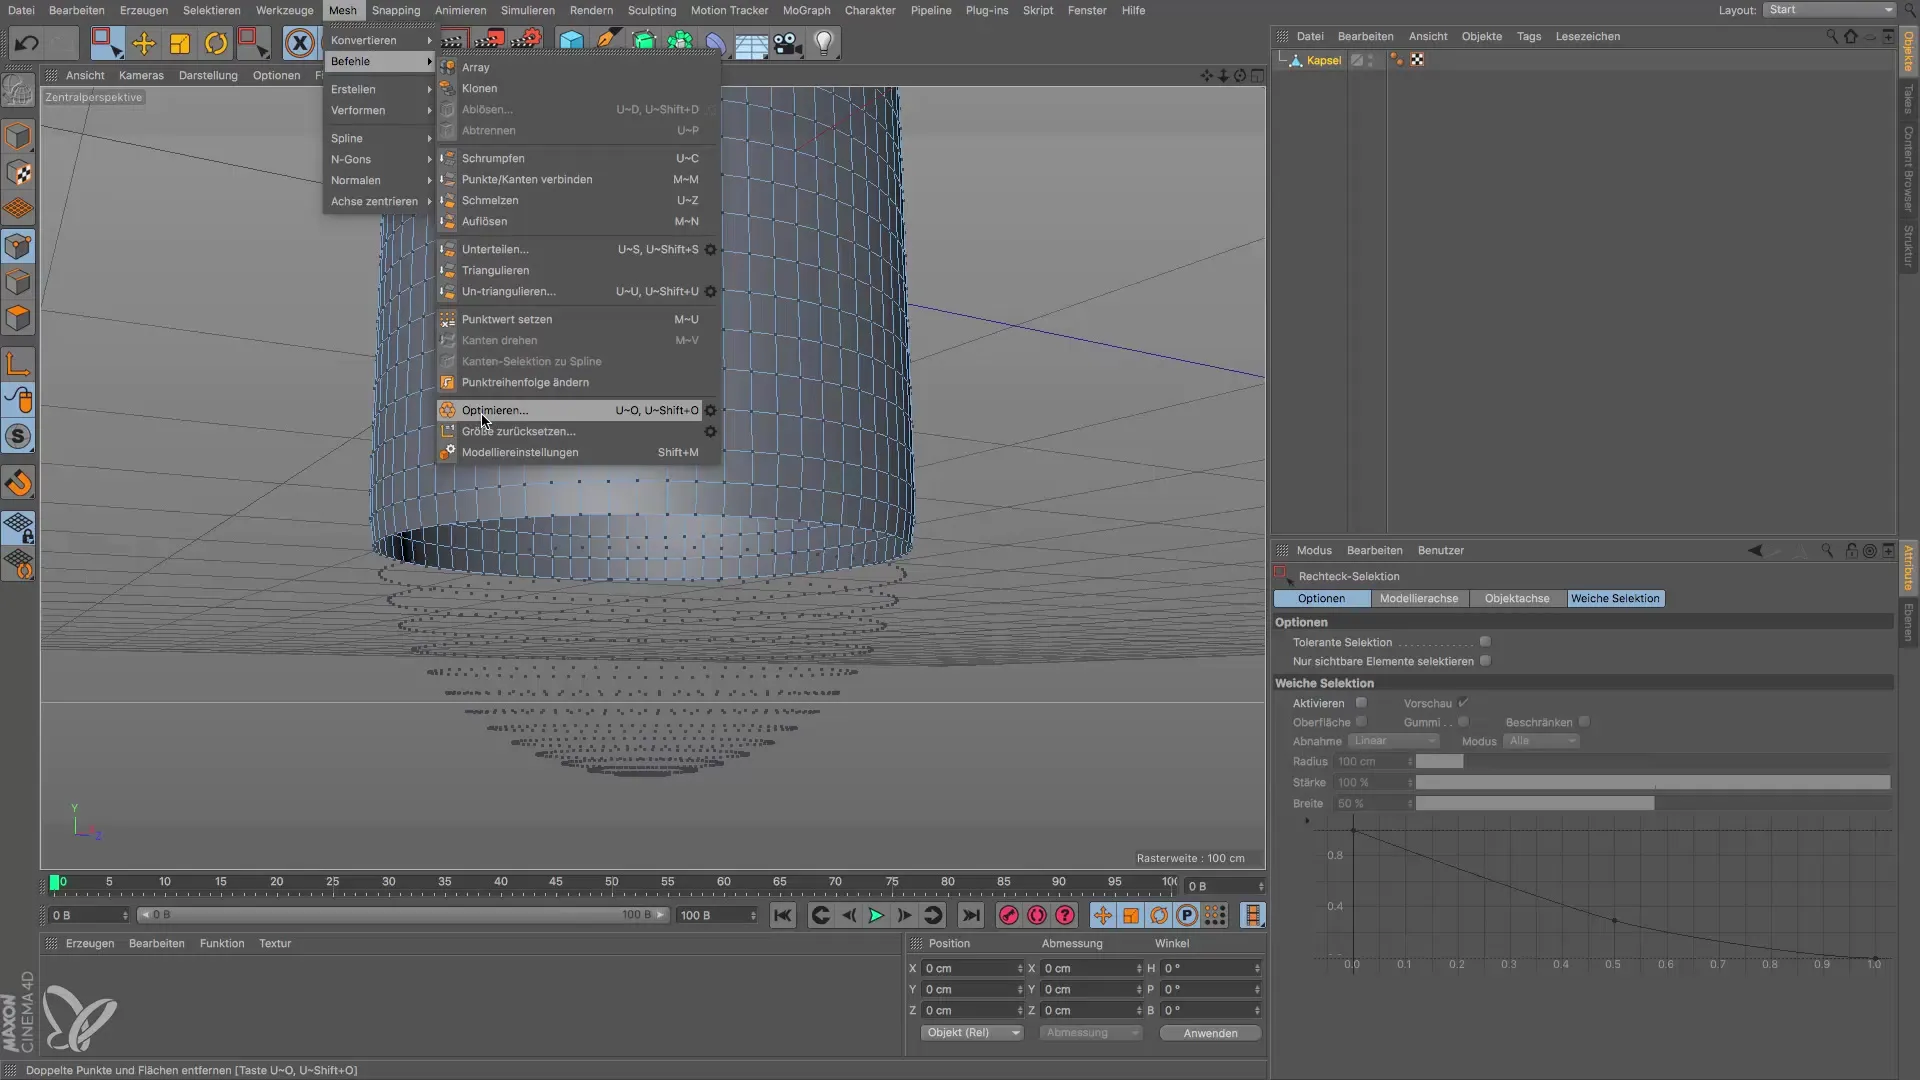This screenshot has height=1080, width=1920.
Task: Switch to texture mode in left toolbar
Action: [x=18, y=173]
